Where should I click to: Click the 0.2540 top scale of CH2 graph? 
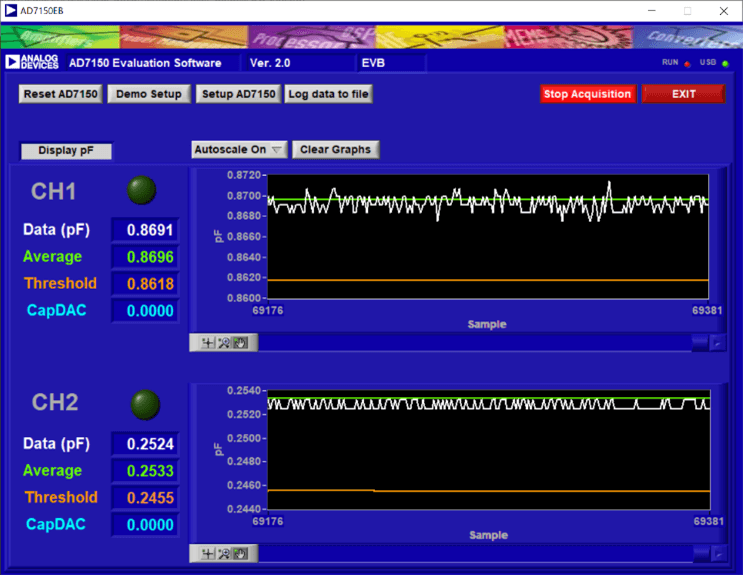[244, 391]
